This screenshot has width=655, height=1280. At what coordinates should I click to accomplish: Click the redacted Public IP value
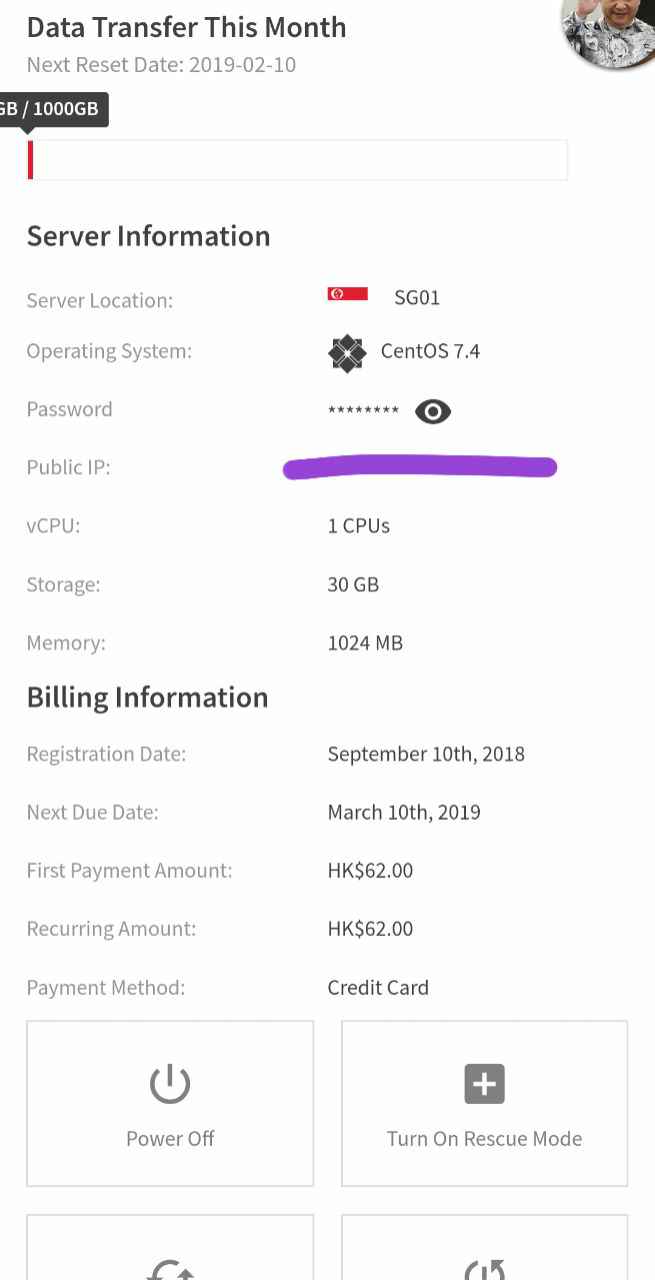pos(420,467)
